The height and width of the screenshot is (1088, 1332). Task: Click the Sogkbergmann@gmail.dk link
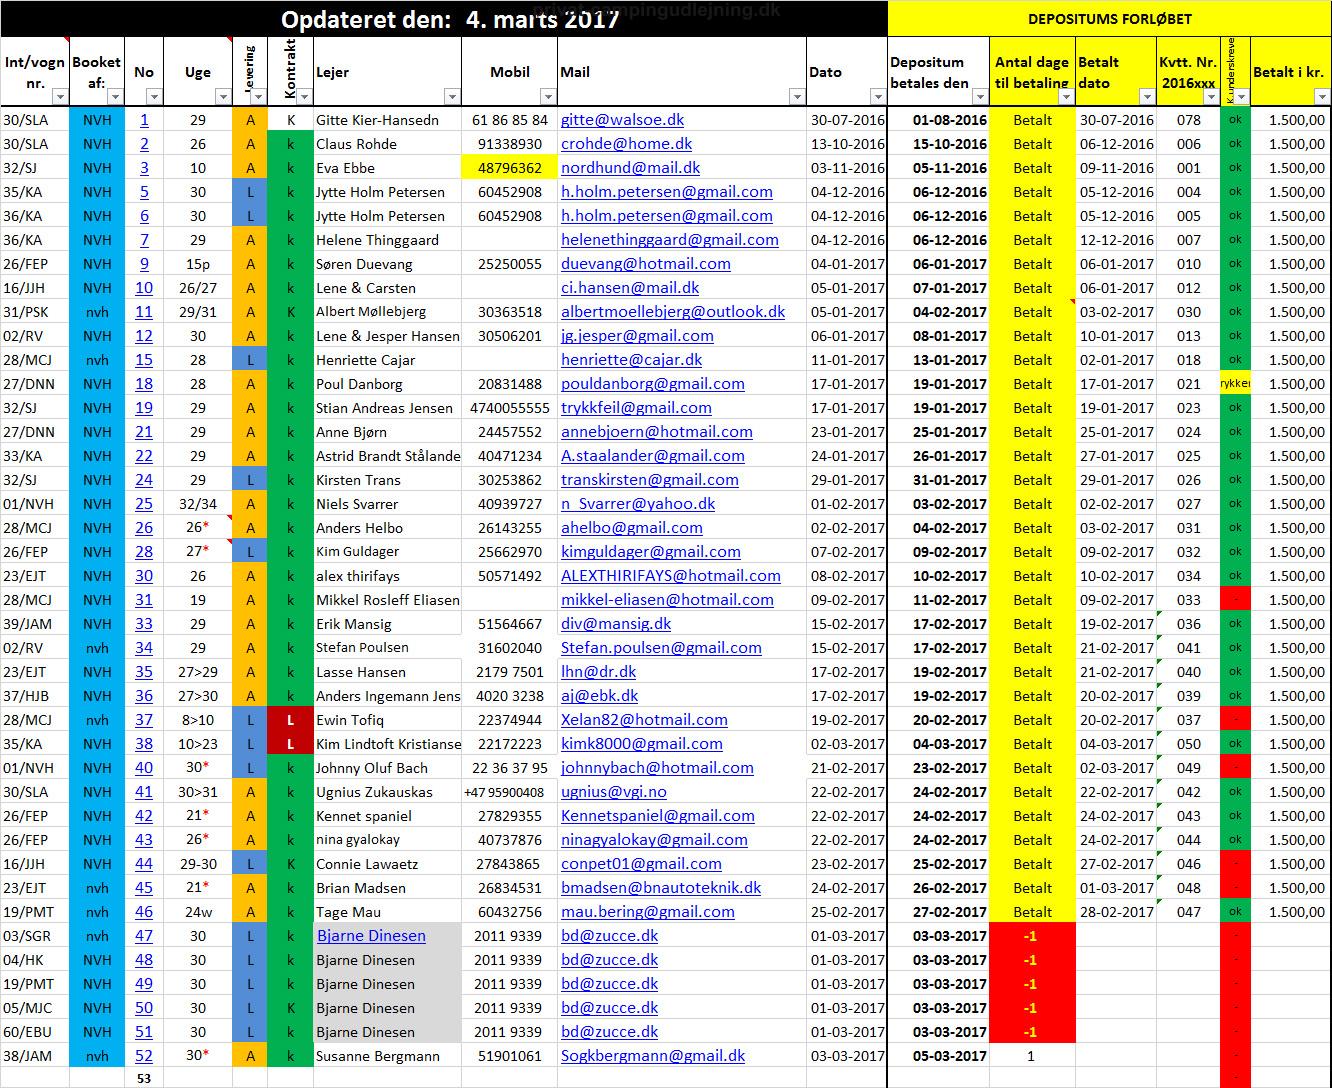pyautogui.click(x=653, y=1056)
